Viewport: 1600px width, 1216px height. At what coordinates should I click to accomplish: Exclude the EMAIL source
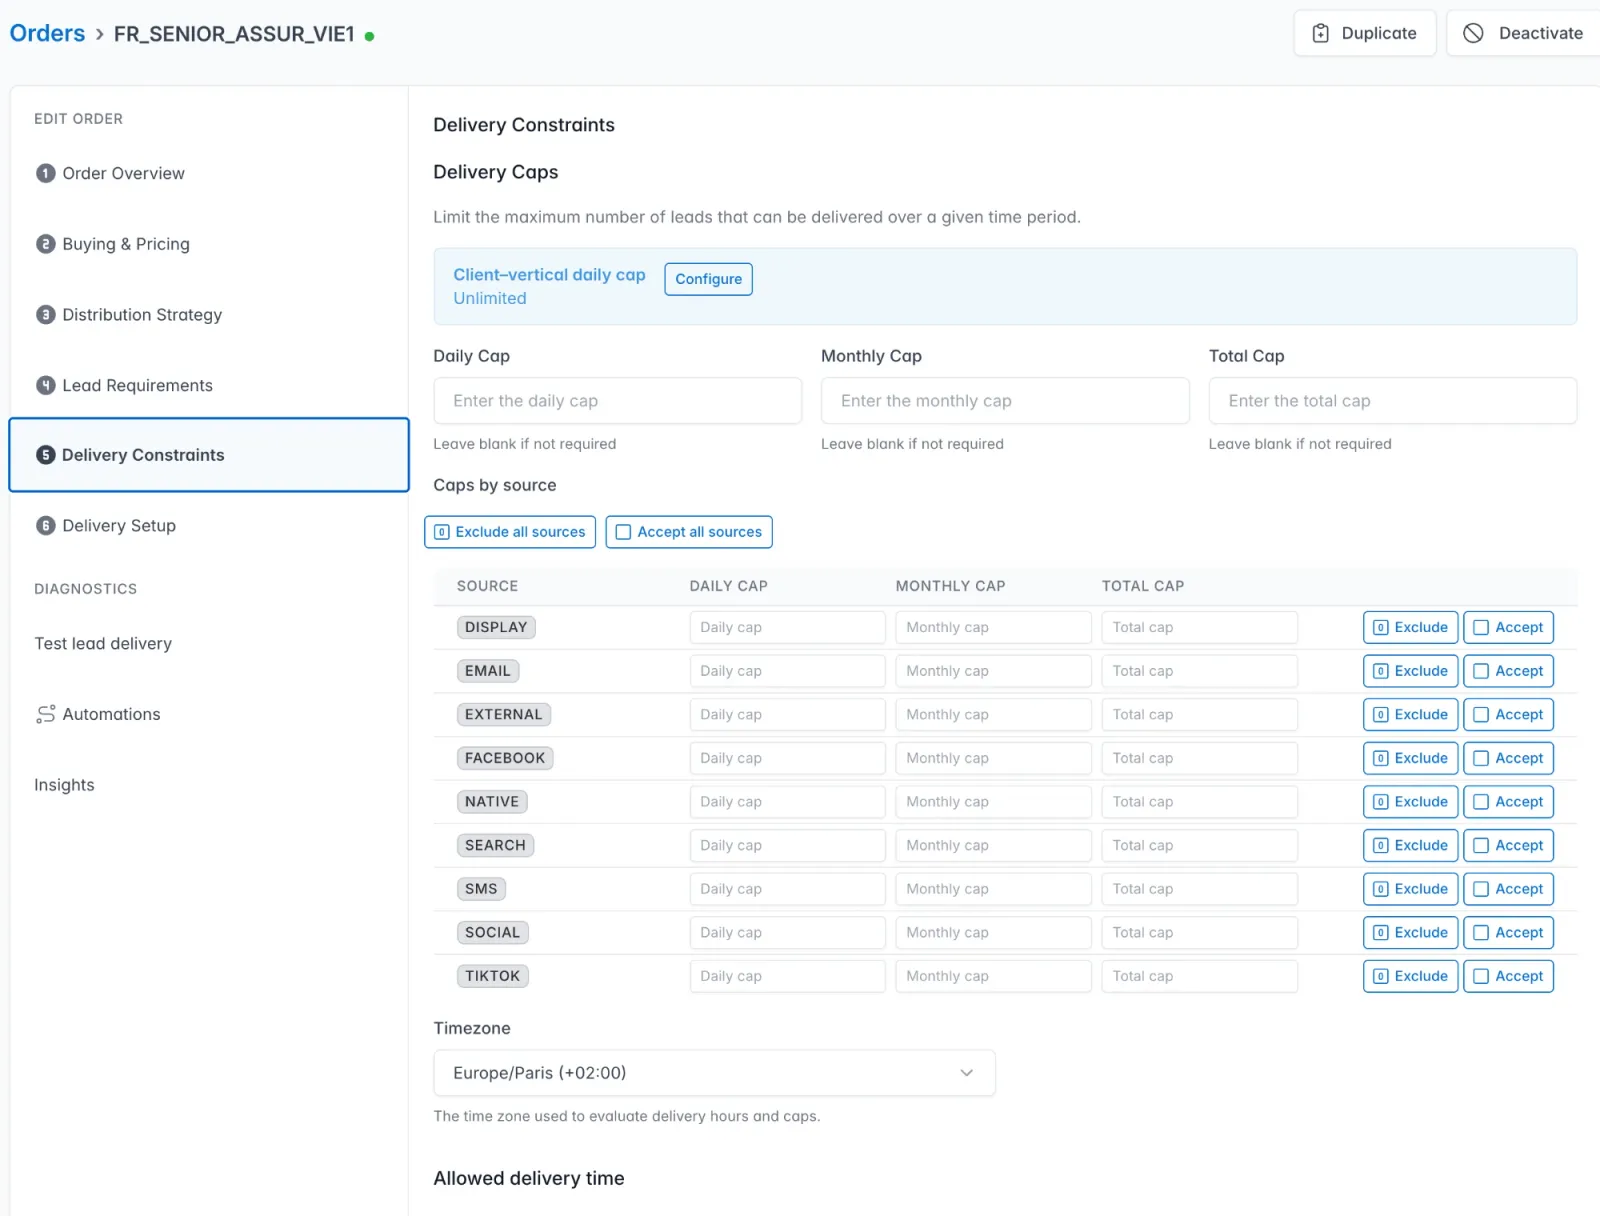tap(1410, 671)
